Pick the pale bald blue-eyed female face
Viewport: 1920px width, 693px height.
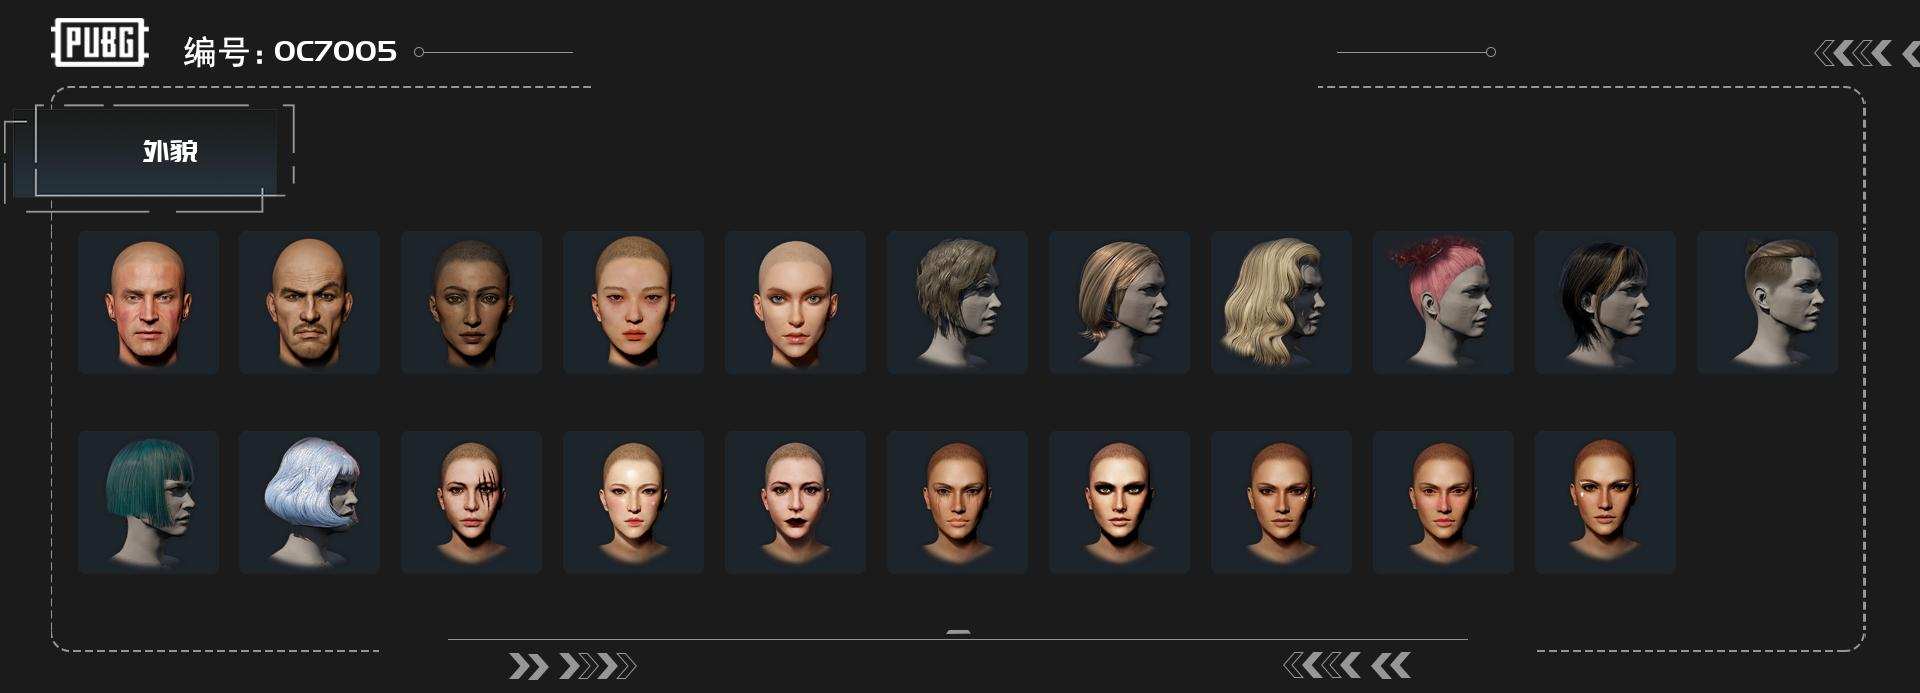[795, 302]
